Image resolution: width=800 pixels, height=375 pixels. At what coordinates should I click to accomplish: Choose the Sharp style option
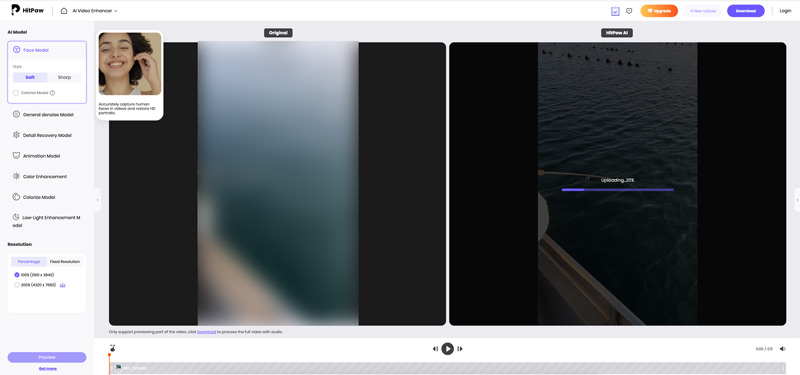pos(64,78)
